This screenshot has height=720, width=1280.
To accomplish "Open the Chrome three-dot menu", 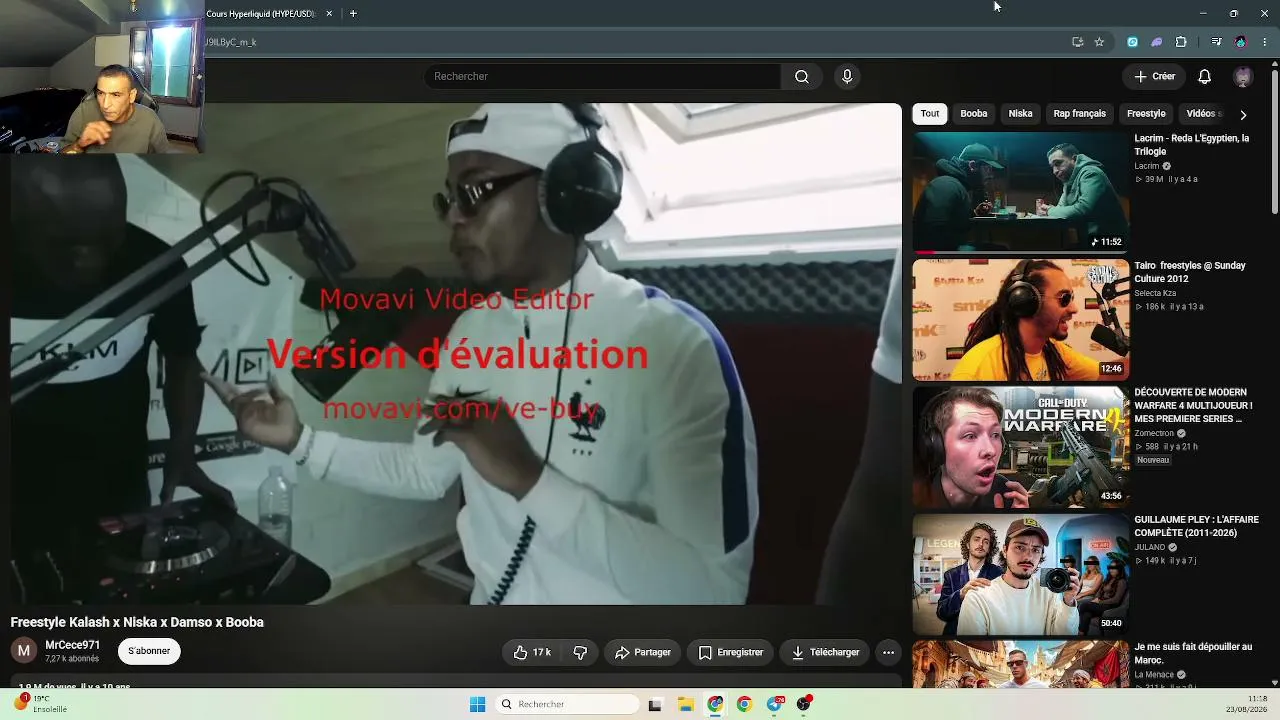I will 1265,42.
